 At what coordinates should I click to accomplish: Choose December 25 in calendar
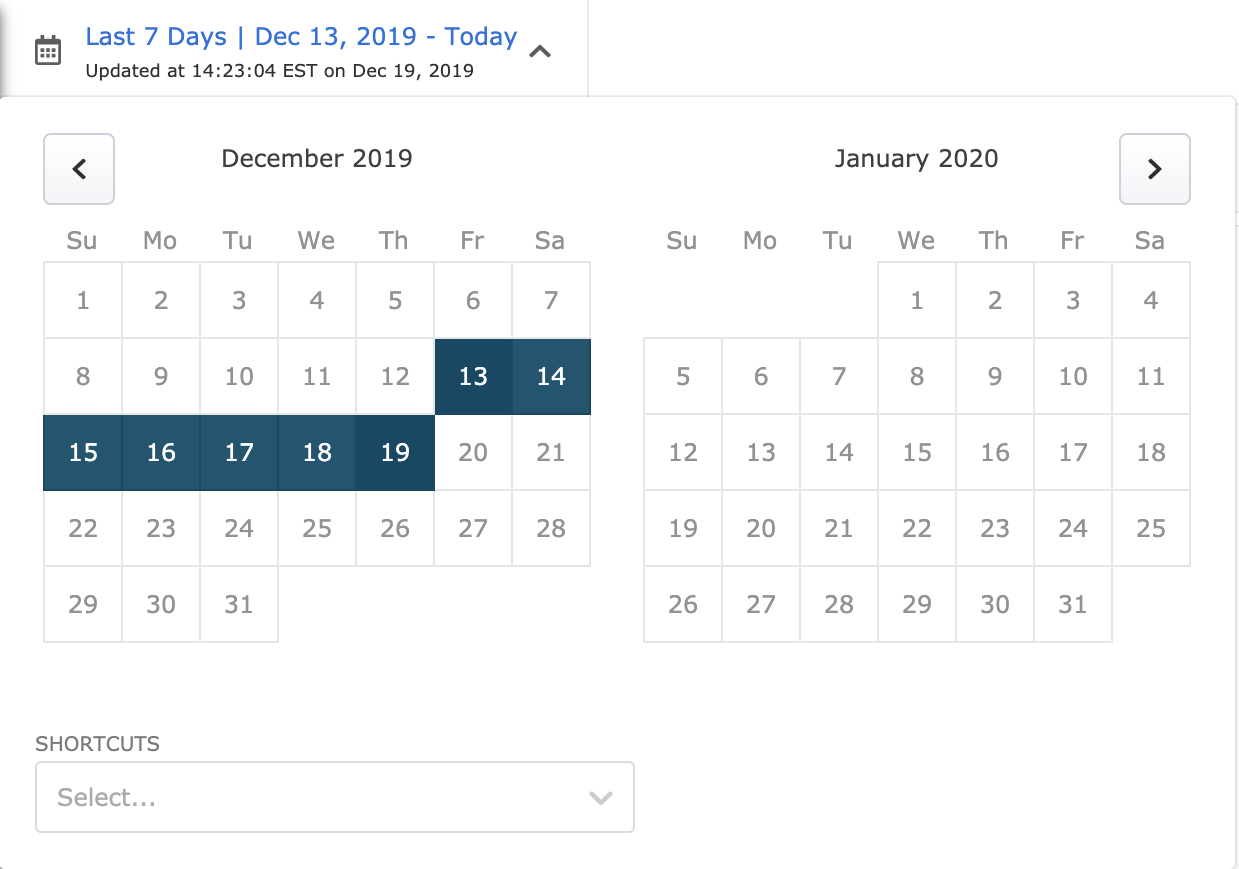[x=317, y=529]
